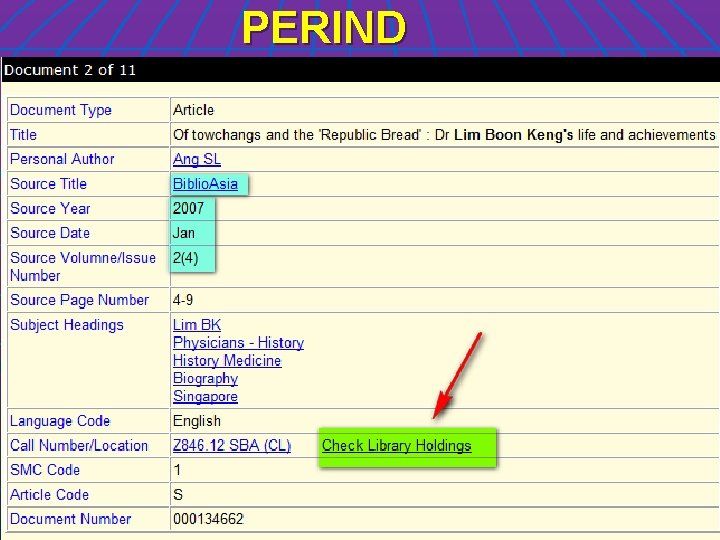
Task: Open the History Medicine subject heading
Action: [227, 361]
